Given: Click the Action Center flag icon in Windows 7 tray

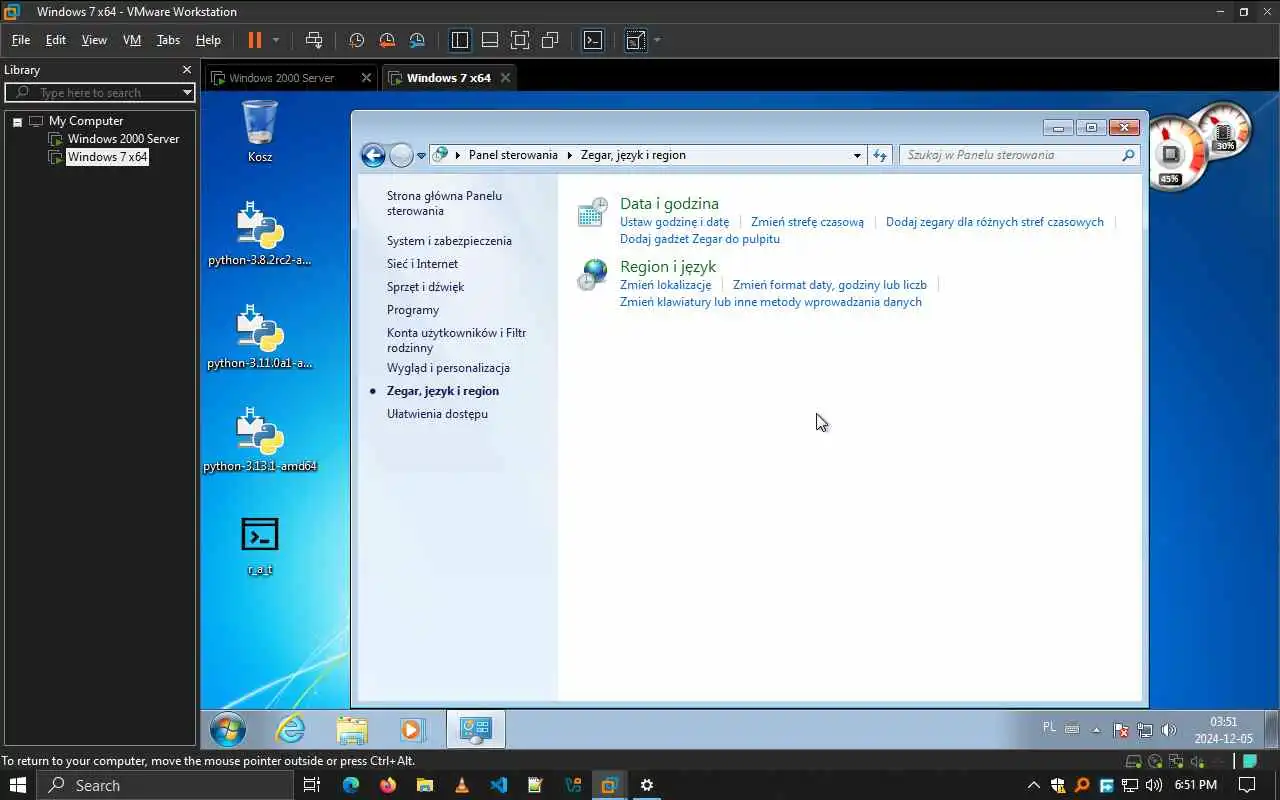Looking at the screenshot, I should (1122, 730).
